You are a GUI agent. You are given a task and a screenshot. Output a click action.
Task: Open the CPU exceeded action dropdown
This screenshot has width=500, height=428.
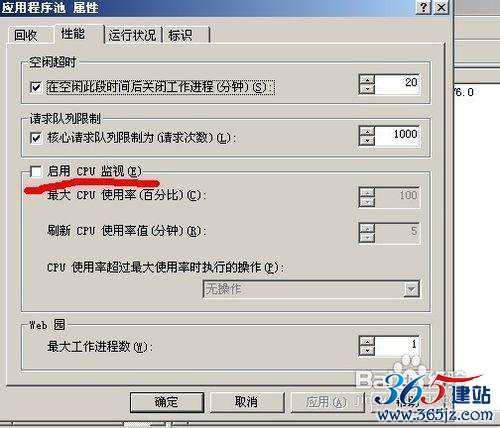pos(411,289)
